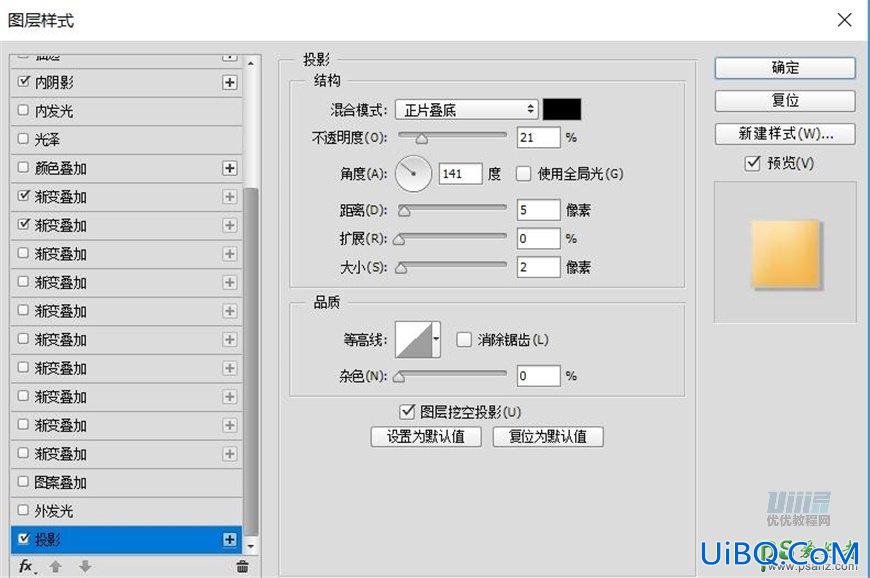870x578 pixels.
Task: Check 使用全局光(G) option
Action: click(x=523, y=174)
